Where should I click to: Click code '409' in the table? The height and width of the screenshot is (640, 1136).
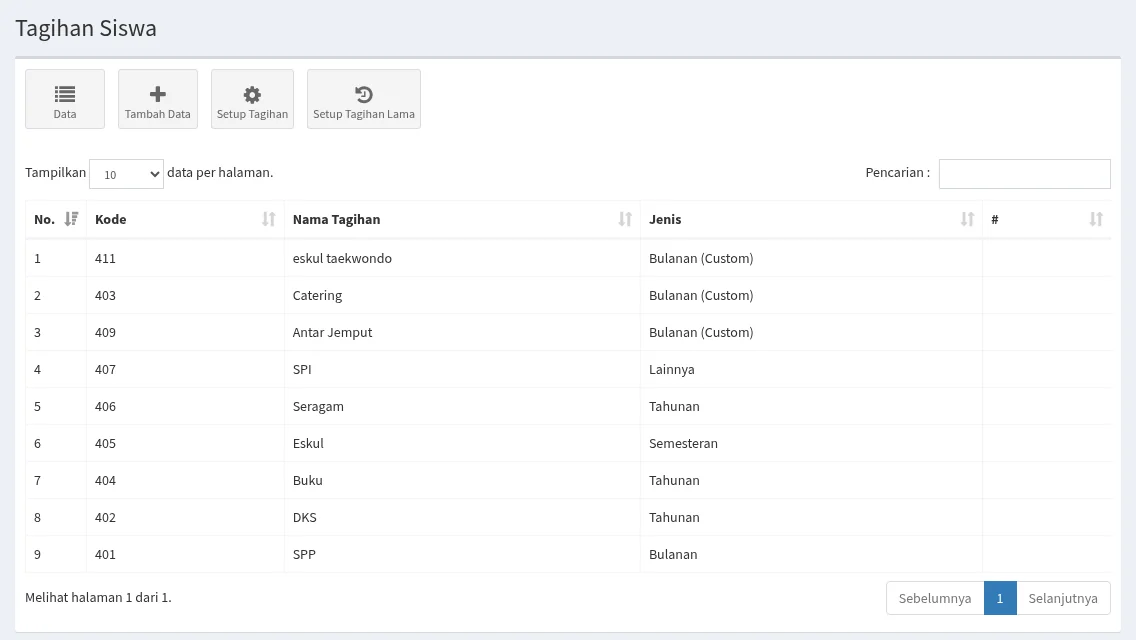click(x=105, y=332)
